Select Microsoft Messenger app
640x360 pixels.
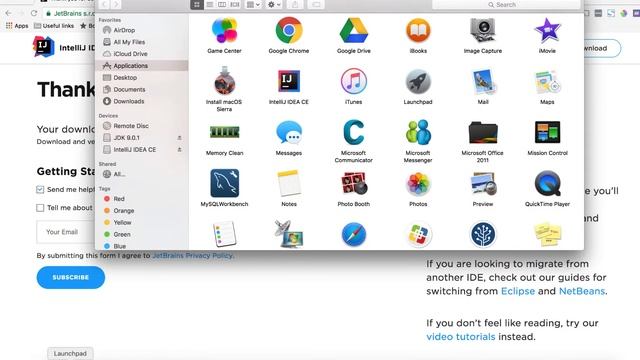(x=418, y=132)
